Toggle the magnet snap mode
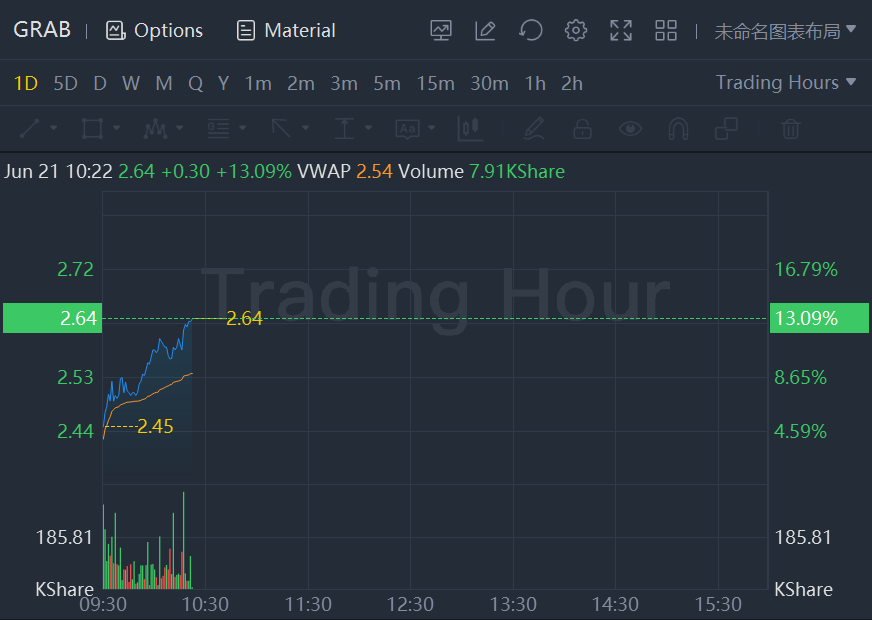 pos(678,128)
